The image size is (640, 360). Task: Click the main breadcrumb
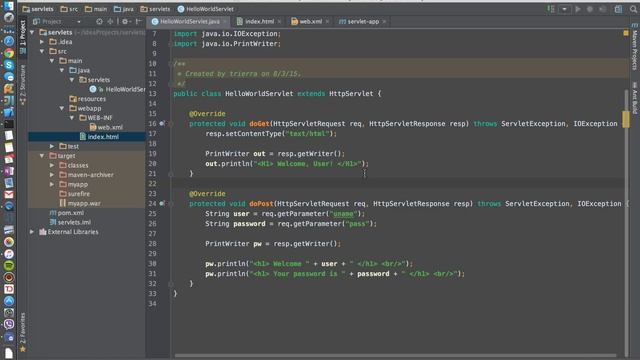pos(96,9)
